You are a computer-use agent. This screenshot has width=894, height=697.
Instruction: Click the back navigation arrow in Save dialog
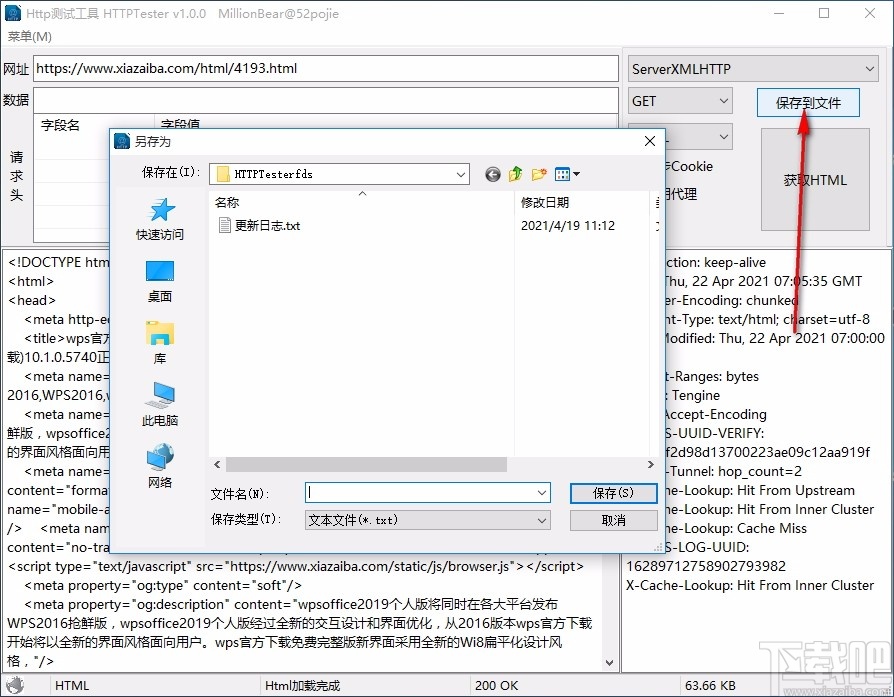click(491, 173)
